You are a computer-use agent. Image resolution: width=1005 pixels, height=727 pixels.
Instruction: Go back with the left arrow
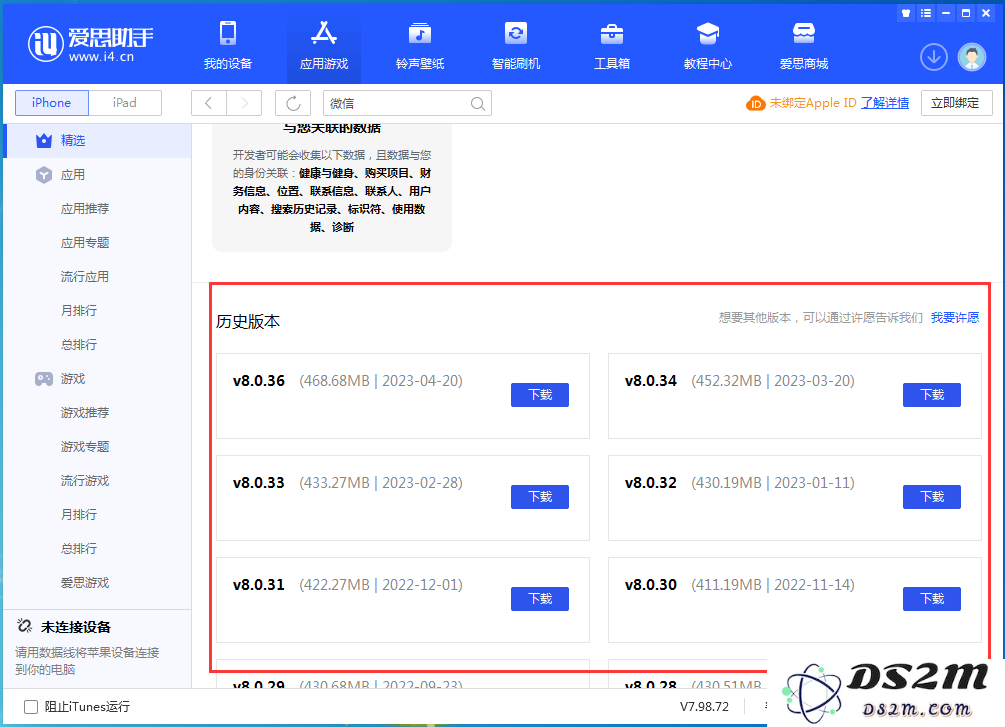(208, 103)
